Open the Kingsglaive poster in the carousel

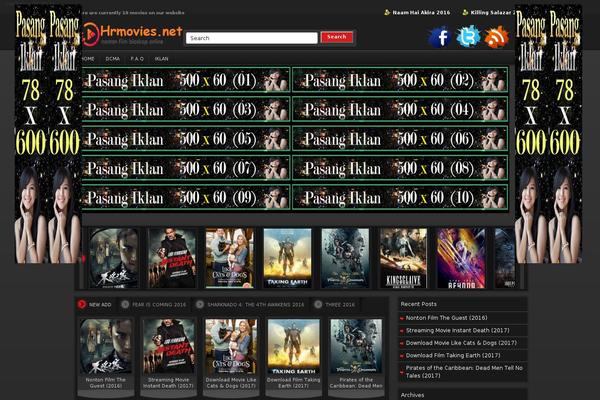pos(403,258)
